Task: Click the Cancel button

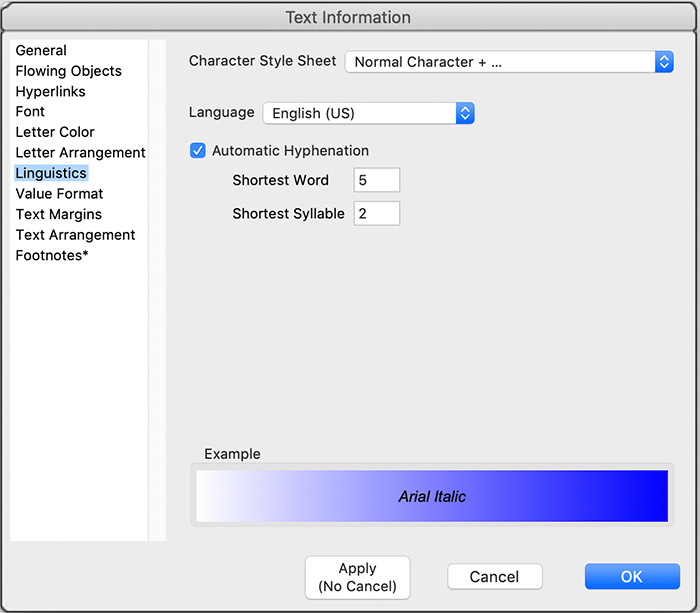Action: point(494,576)
